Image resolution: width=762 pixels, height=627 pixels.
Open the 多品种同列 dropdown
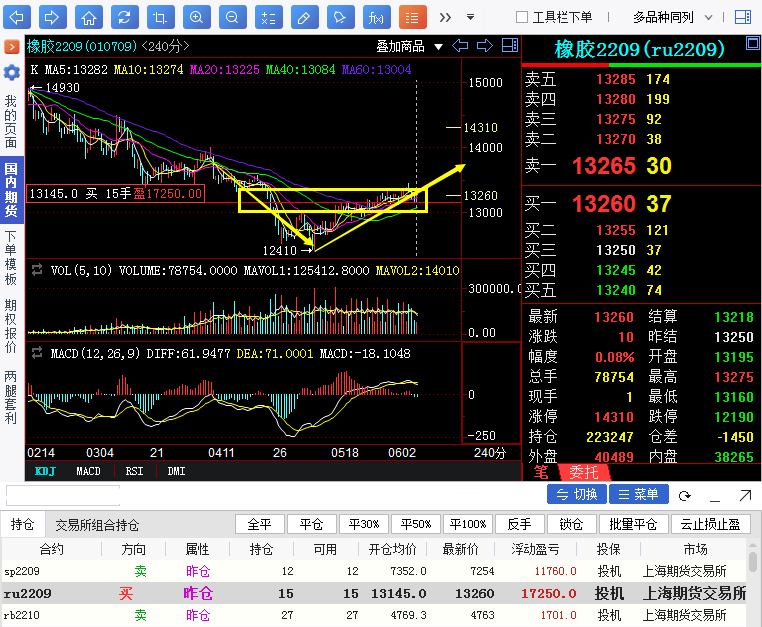pos(676,17)
